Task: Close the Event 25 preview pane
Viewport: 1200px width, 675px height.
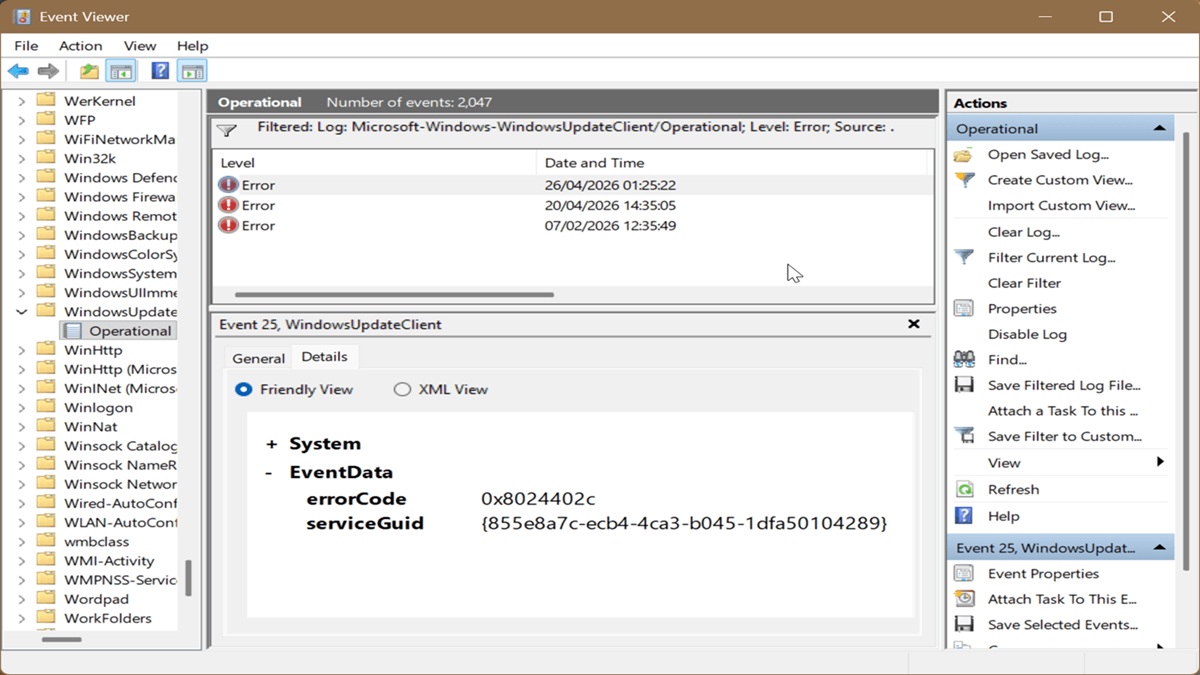Action: (913, 324)
